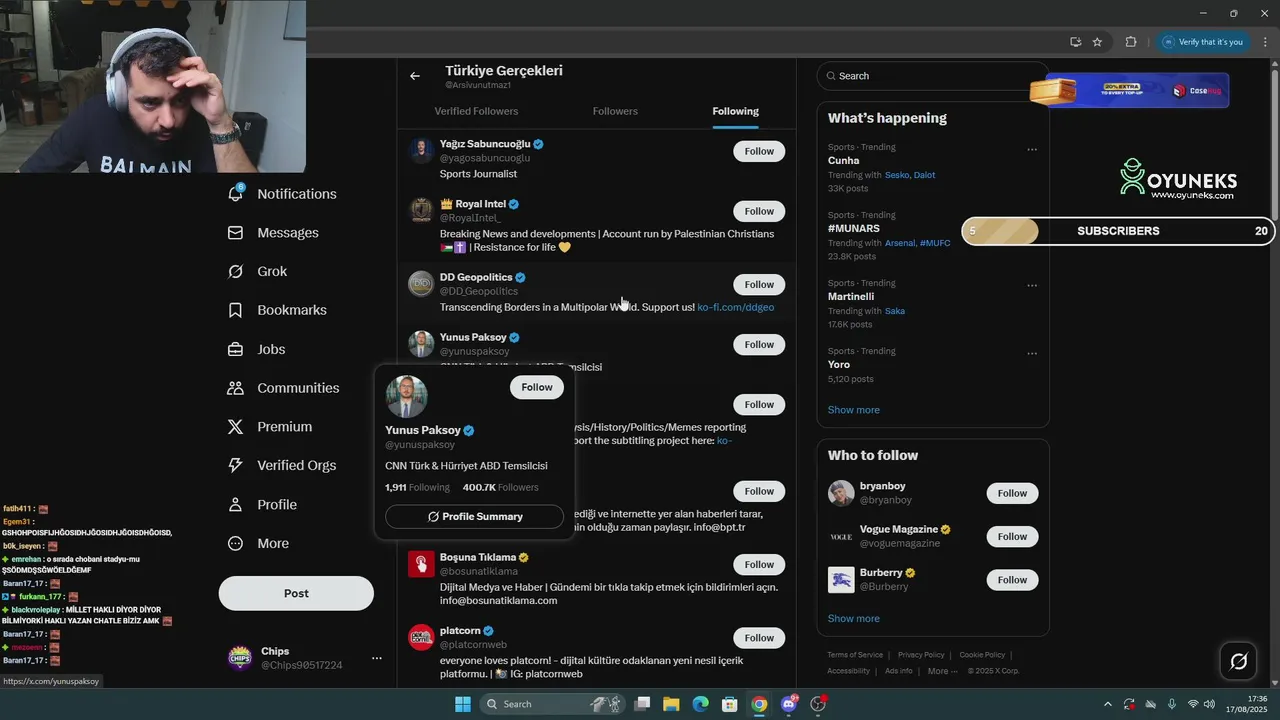Open Chrome three-dot menu
The width and height of the screenshot is (1280, 720).
click(1263, 42)
